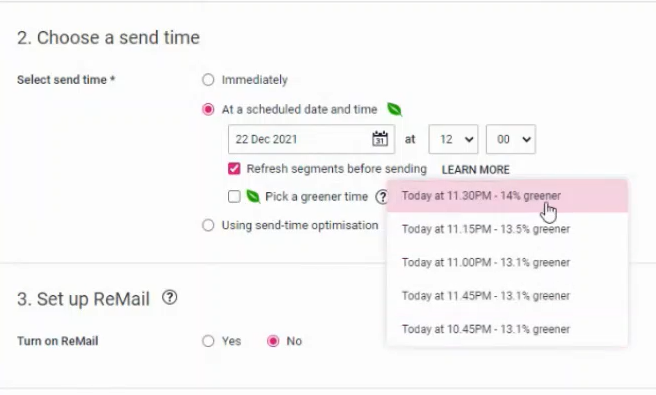The image size is (656, 395).
Task: Open the ReMail help question mark
Action: point(169,298)
